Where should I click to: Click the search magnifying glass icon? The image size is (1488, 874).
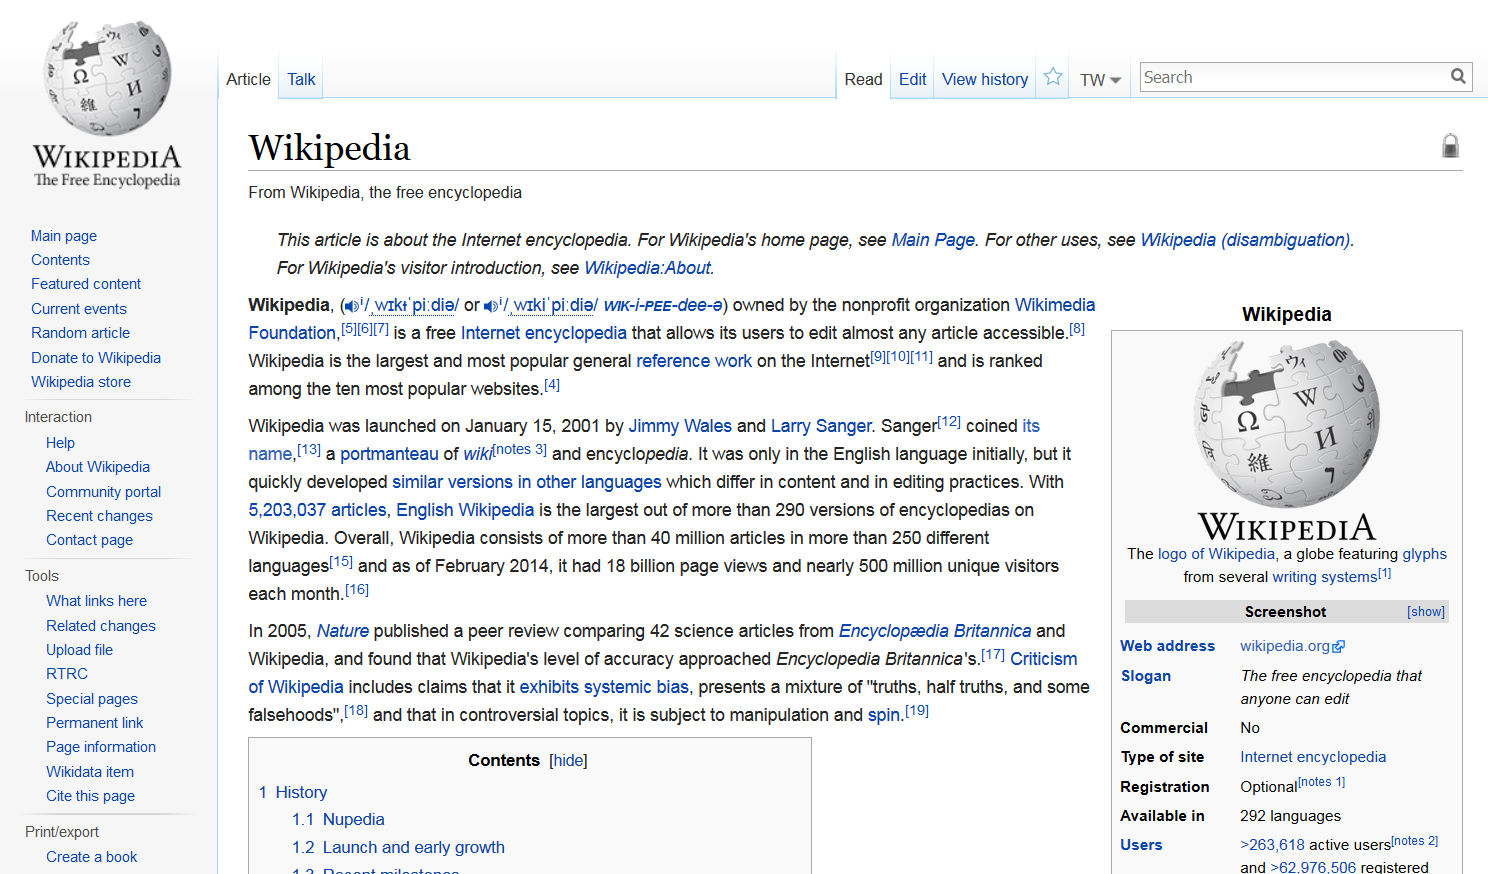pos(1458,76)
